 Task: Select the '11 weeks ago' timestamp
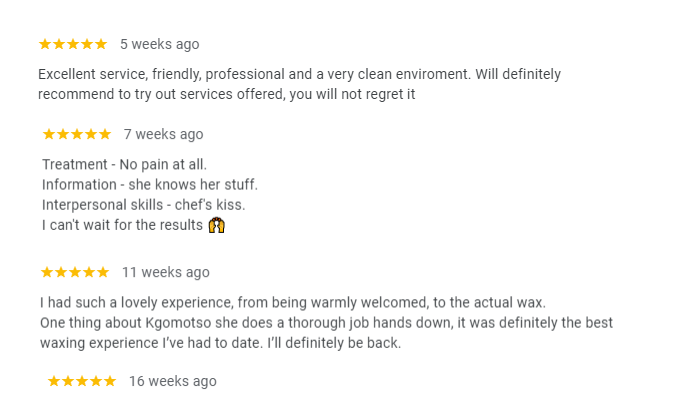click(x=166, y=272)
